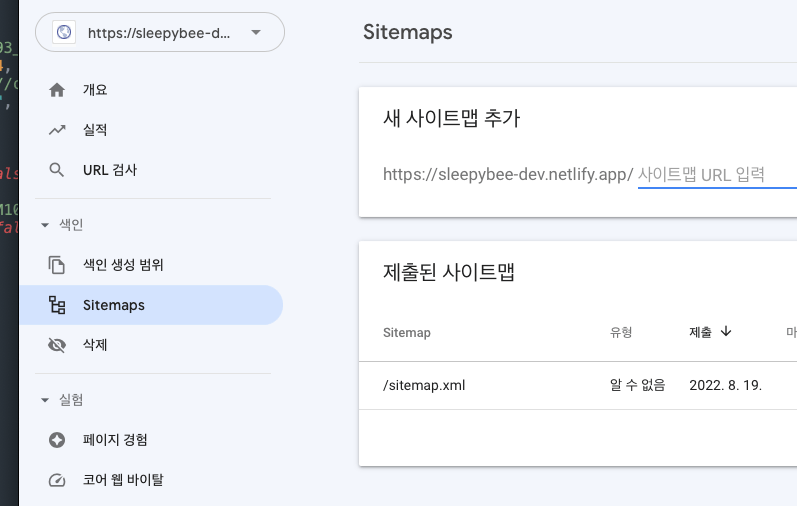Viewport: 797px width, 506px height.
Task: Click the Sitemaps tree icon in sidebar
Action: pyautogui.click(x=57, y=305)
